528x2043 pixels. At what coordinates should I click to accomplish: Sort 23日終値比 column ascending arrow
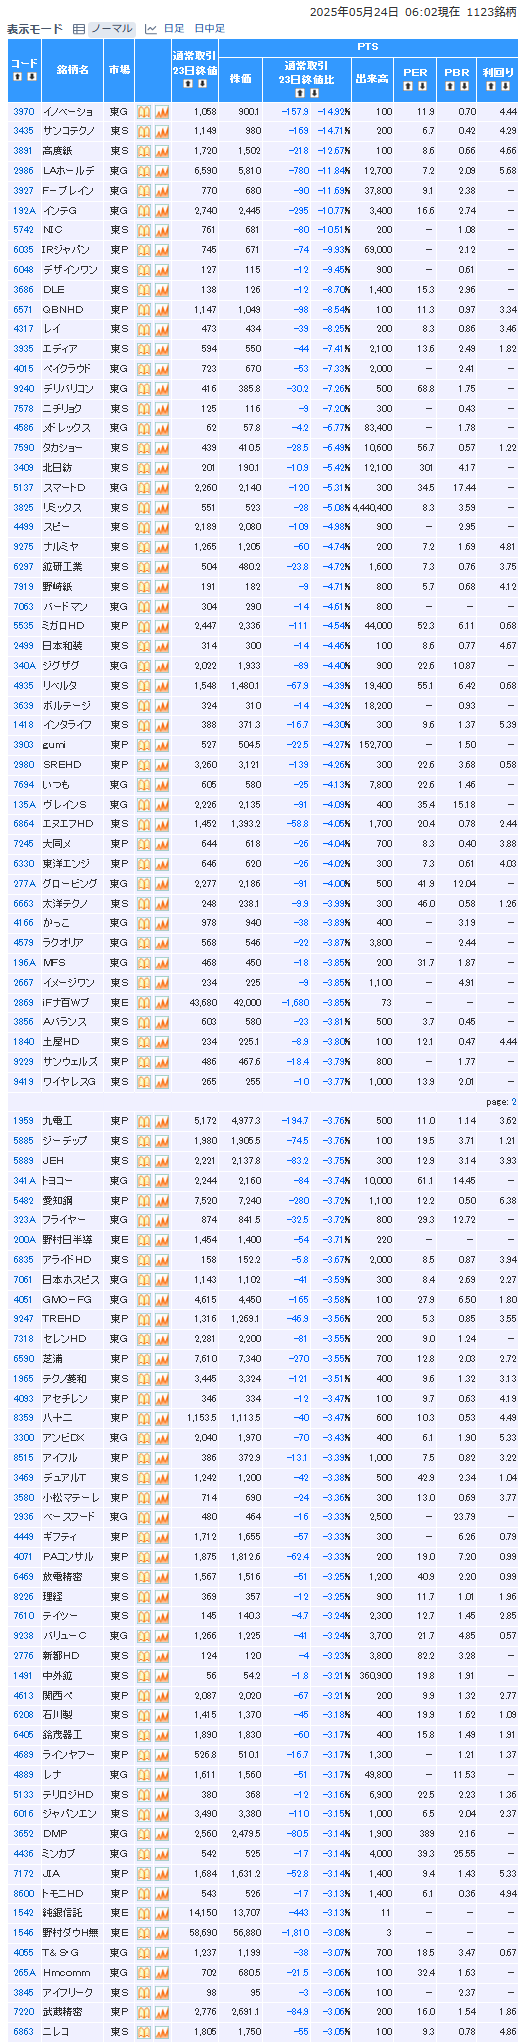pos(301,93)
